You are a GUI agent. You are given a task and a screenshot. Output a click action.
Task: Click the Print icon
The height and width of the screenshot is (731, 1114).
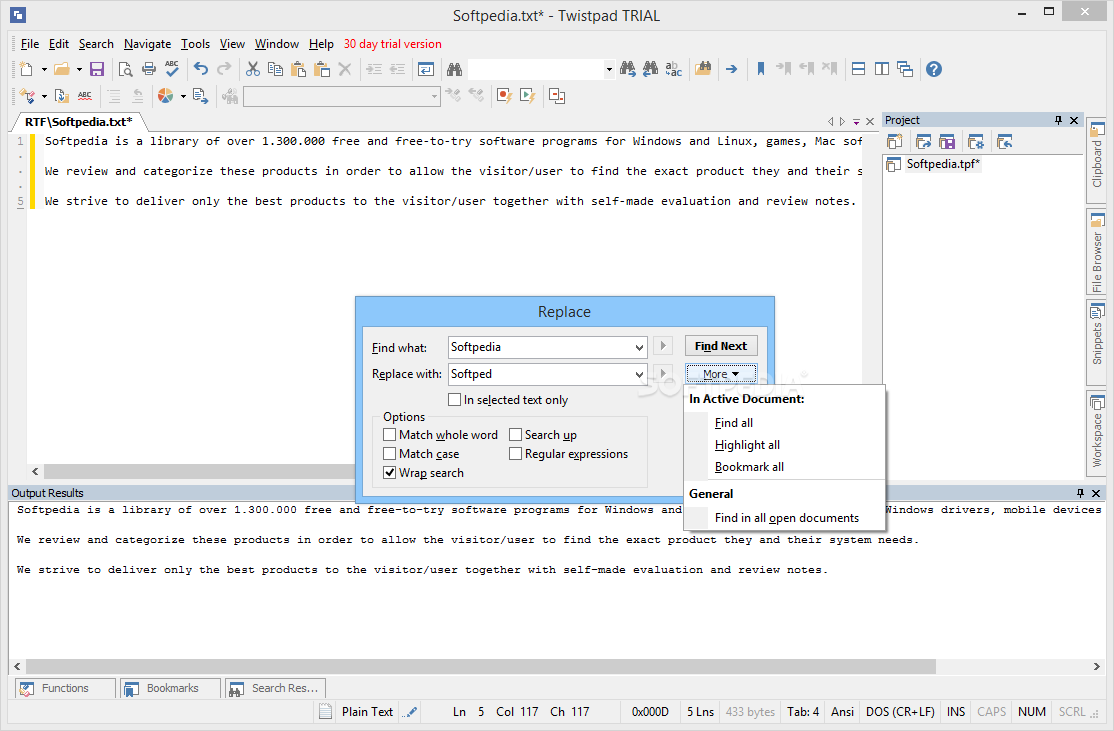pos(148,69)
